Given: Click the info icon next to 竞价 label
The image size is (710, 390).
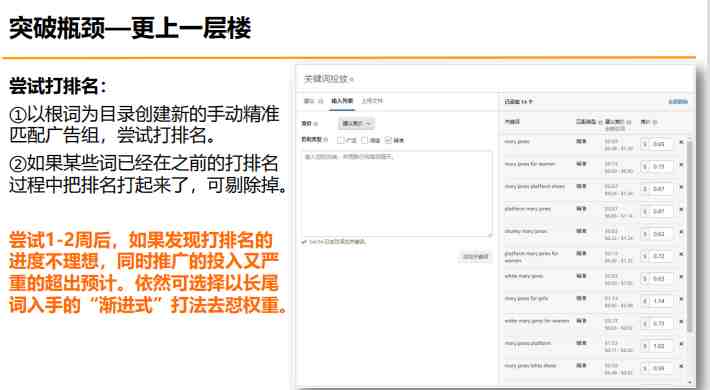Looking at the screenshot, I should tap(316, 124).
